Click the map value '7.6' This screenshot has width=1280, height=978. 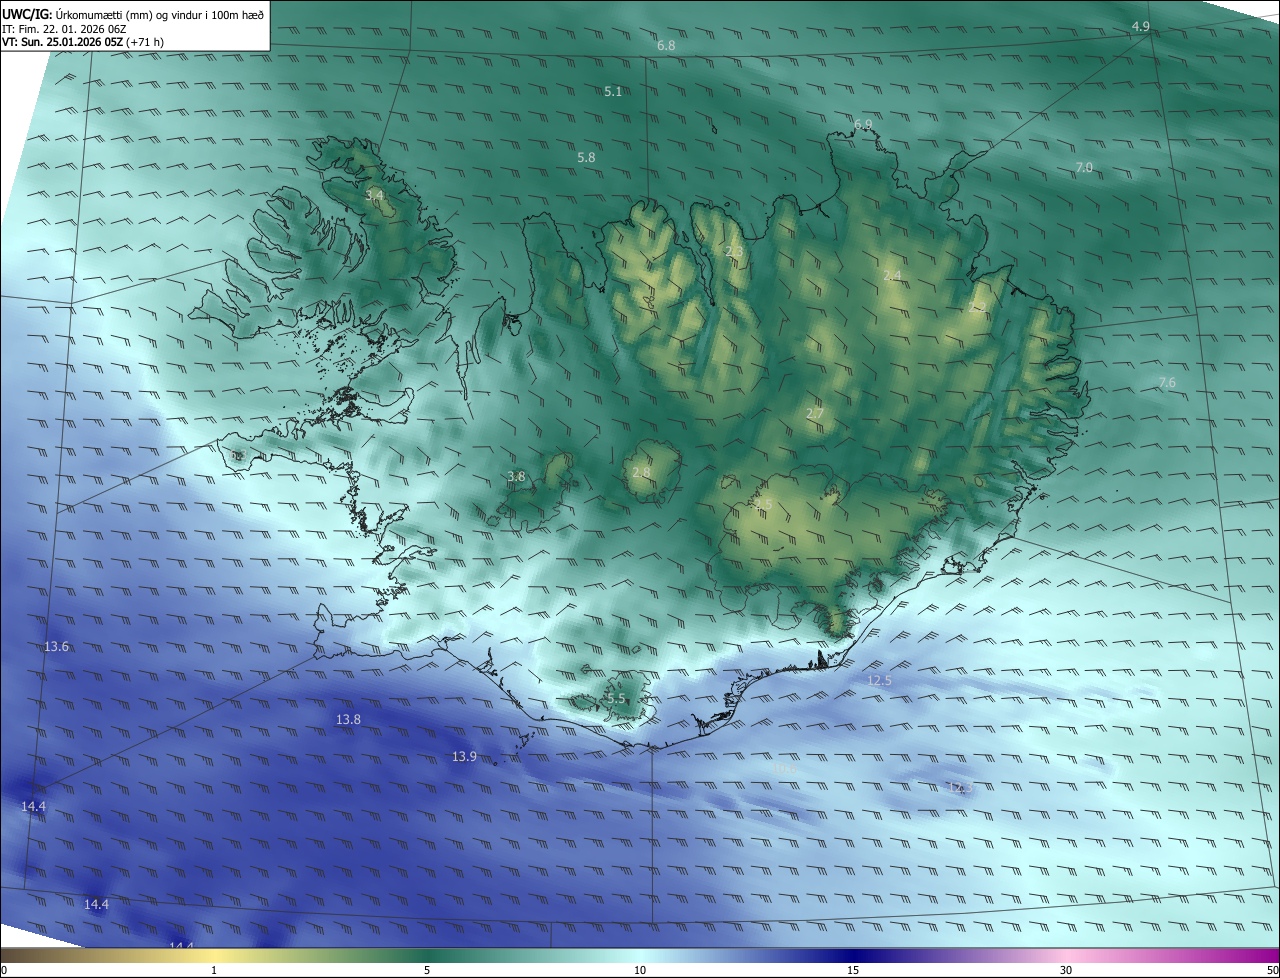click(1167, 383)
